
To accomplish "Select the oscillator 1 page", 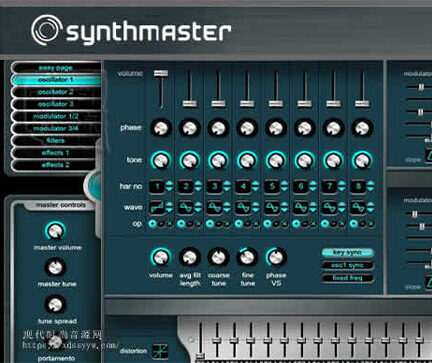I will [x=56, y=80].
